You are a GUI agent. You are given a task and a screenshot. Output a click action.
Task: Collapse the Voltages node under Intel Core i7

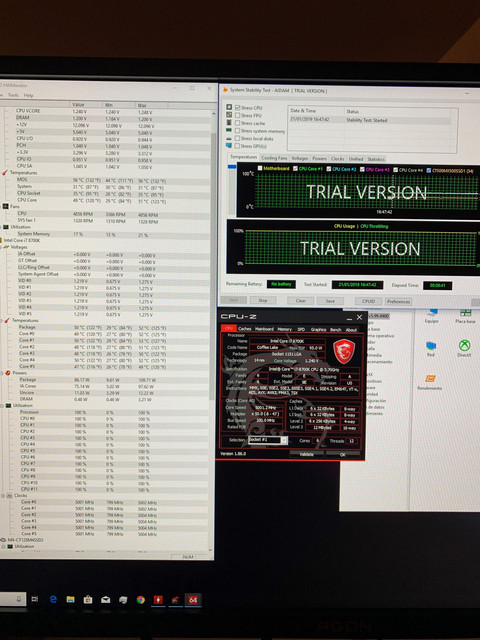(2, 247)
